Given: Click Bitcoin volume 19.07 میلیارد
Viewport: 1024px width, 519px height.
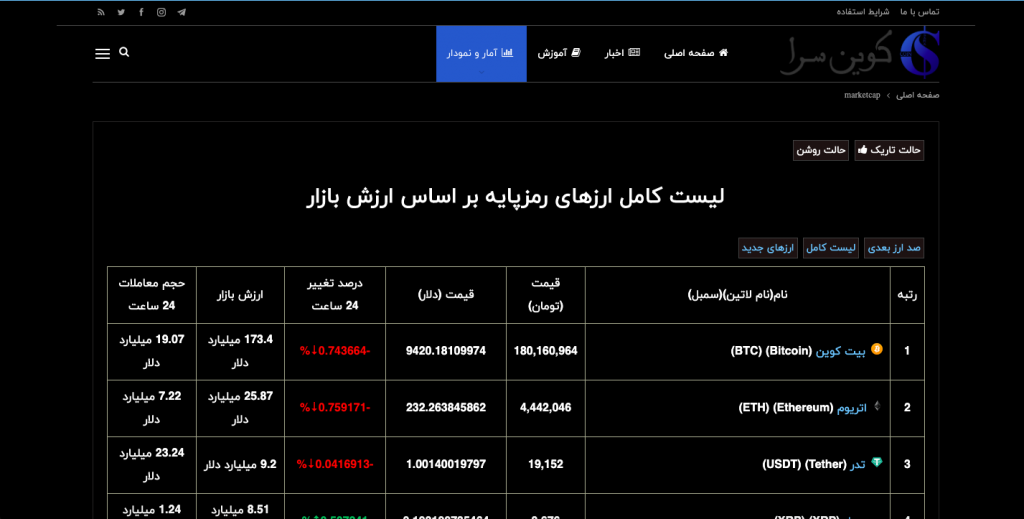Looking at the screenshot, I should 152,351.
